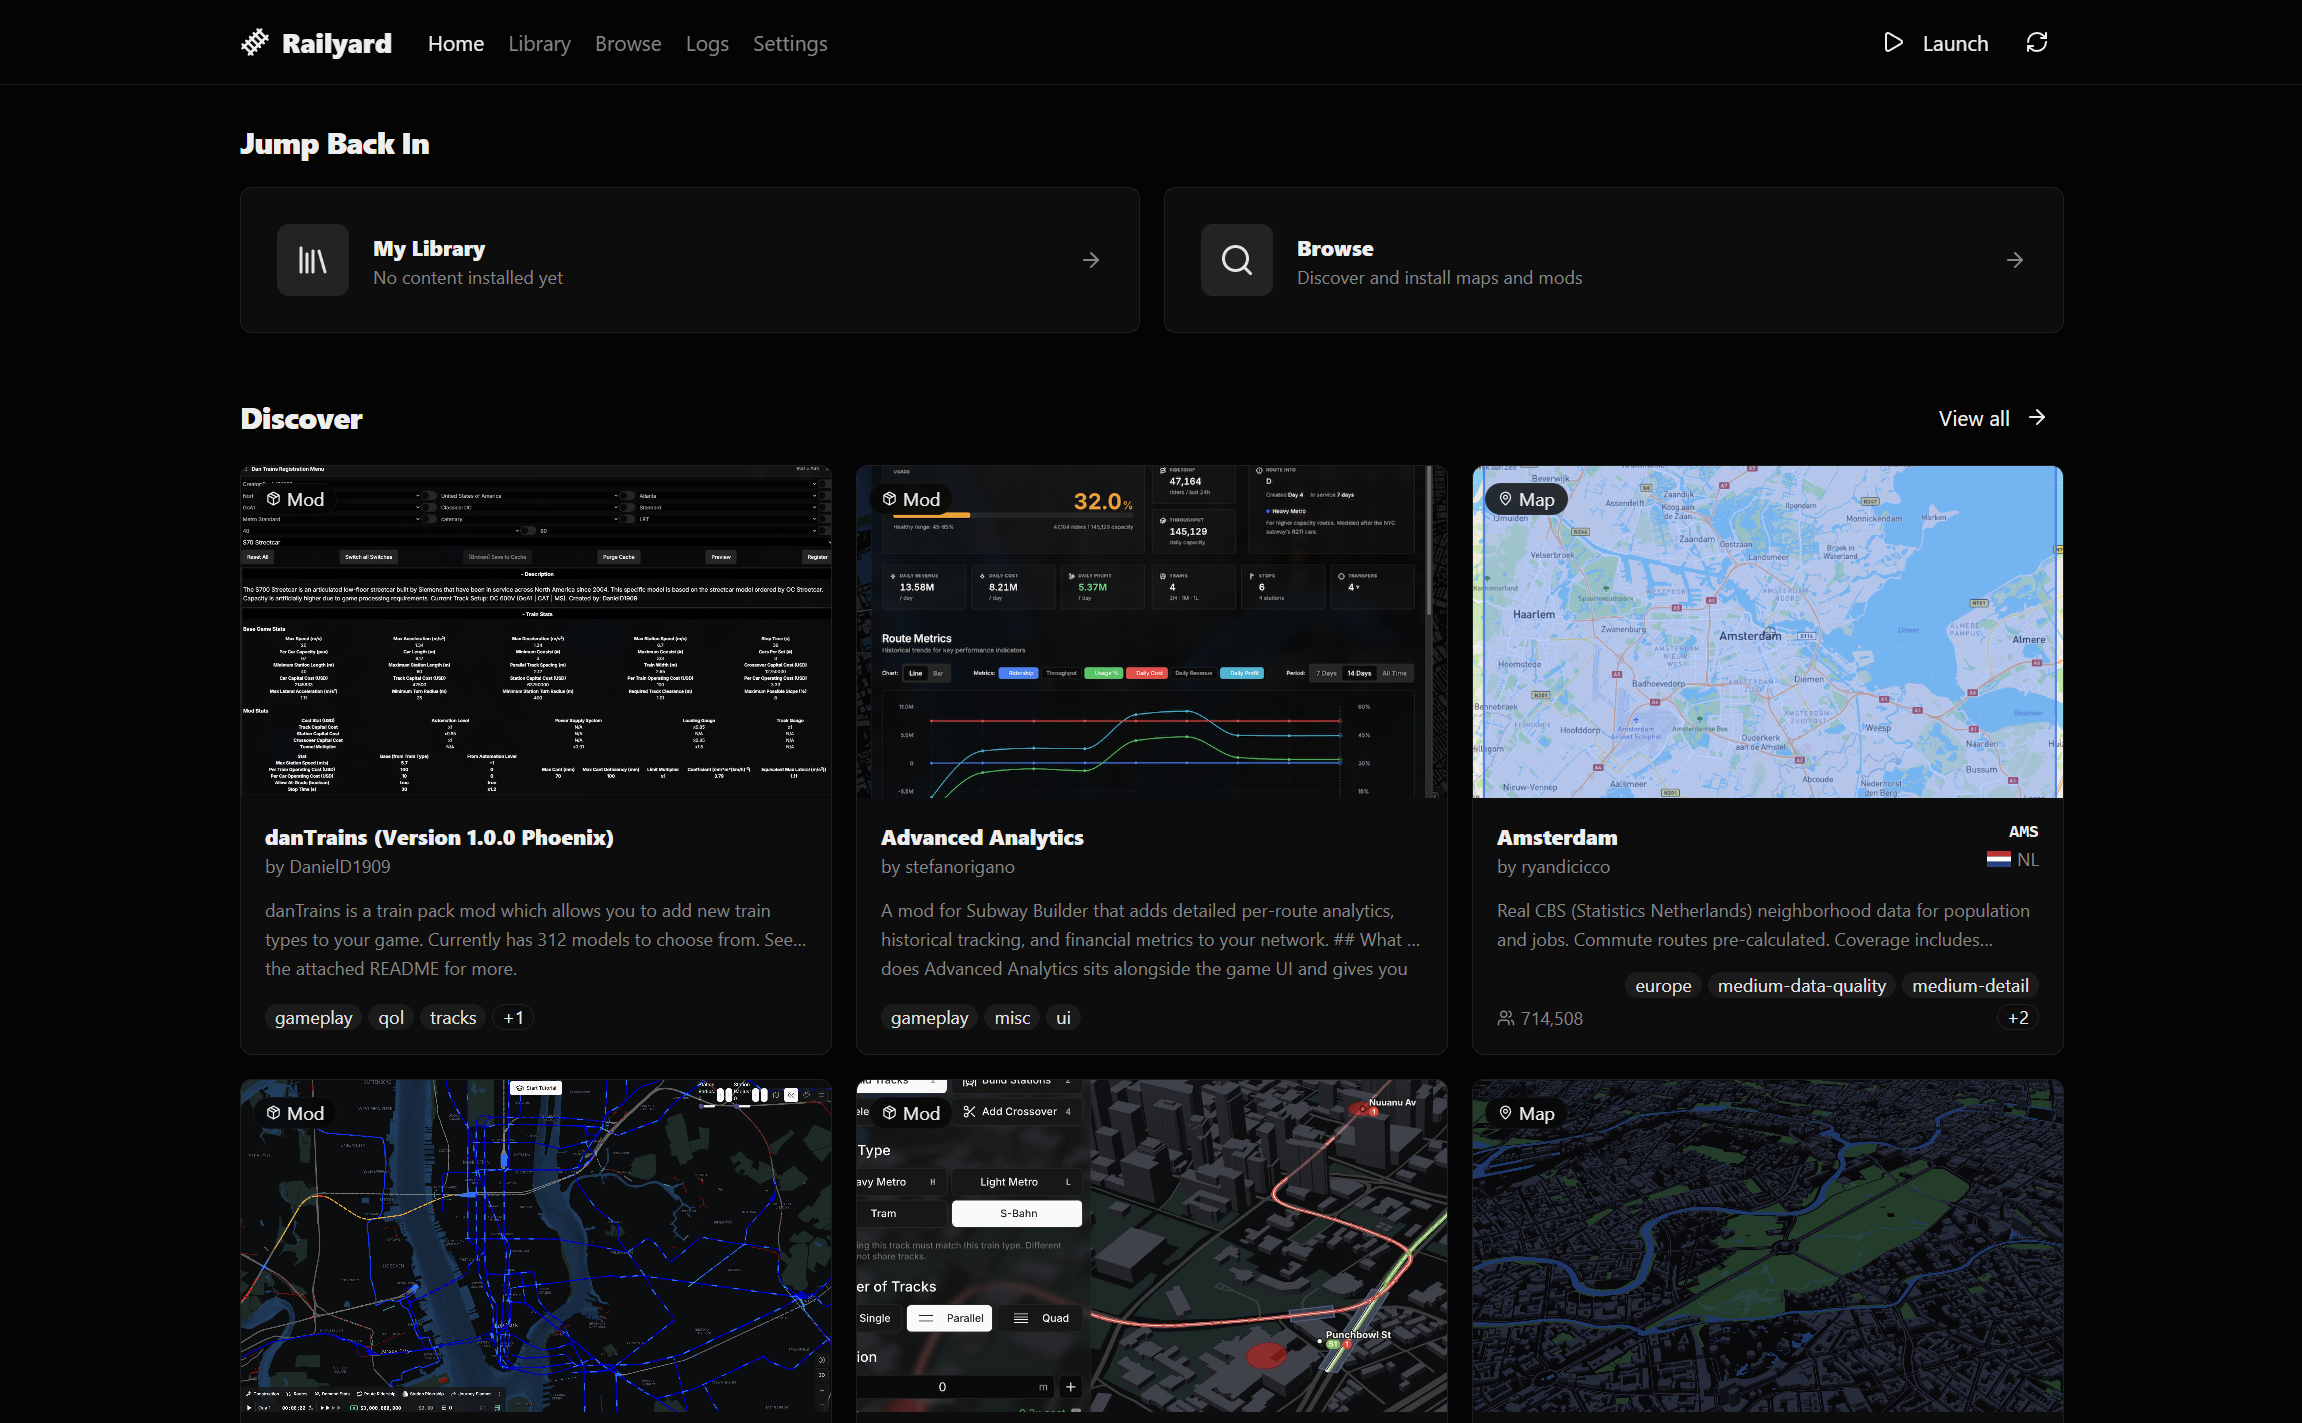
Task: Click the arrow on Browse card
Action: (2015, 260)
